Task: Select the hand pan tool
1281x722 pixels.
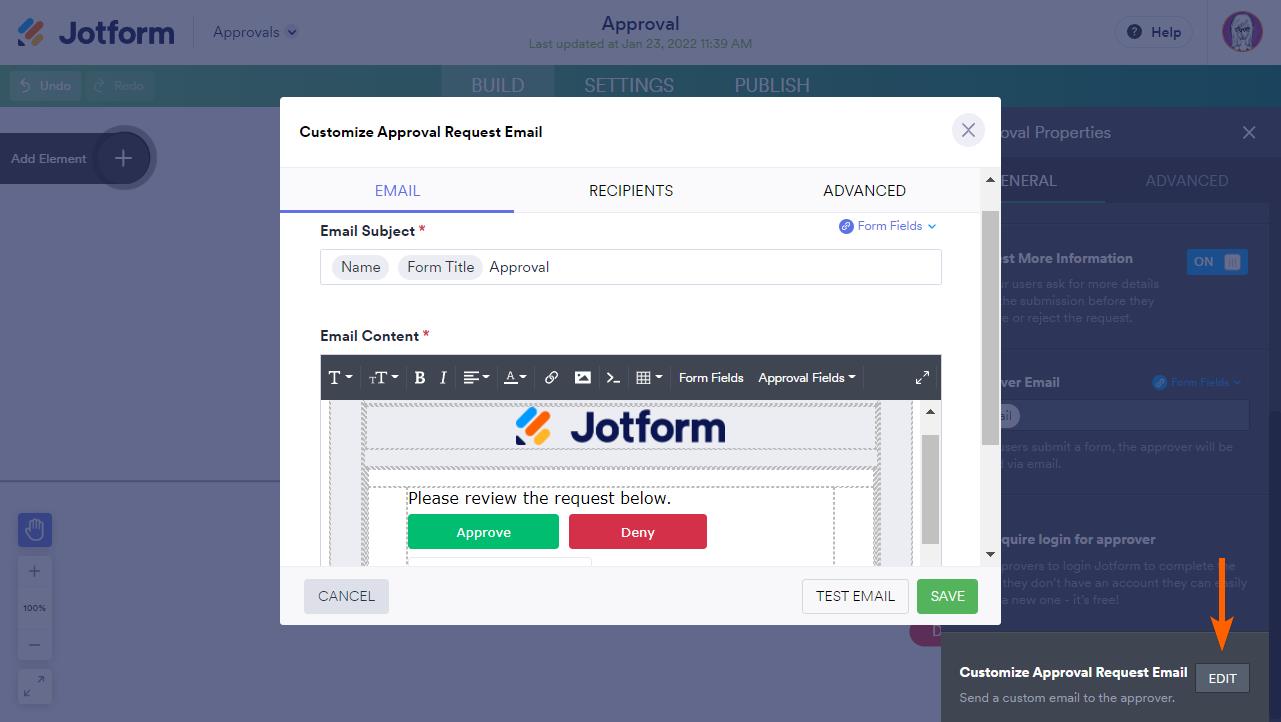Action: 35,530
